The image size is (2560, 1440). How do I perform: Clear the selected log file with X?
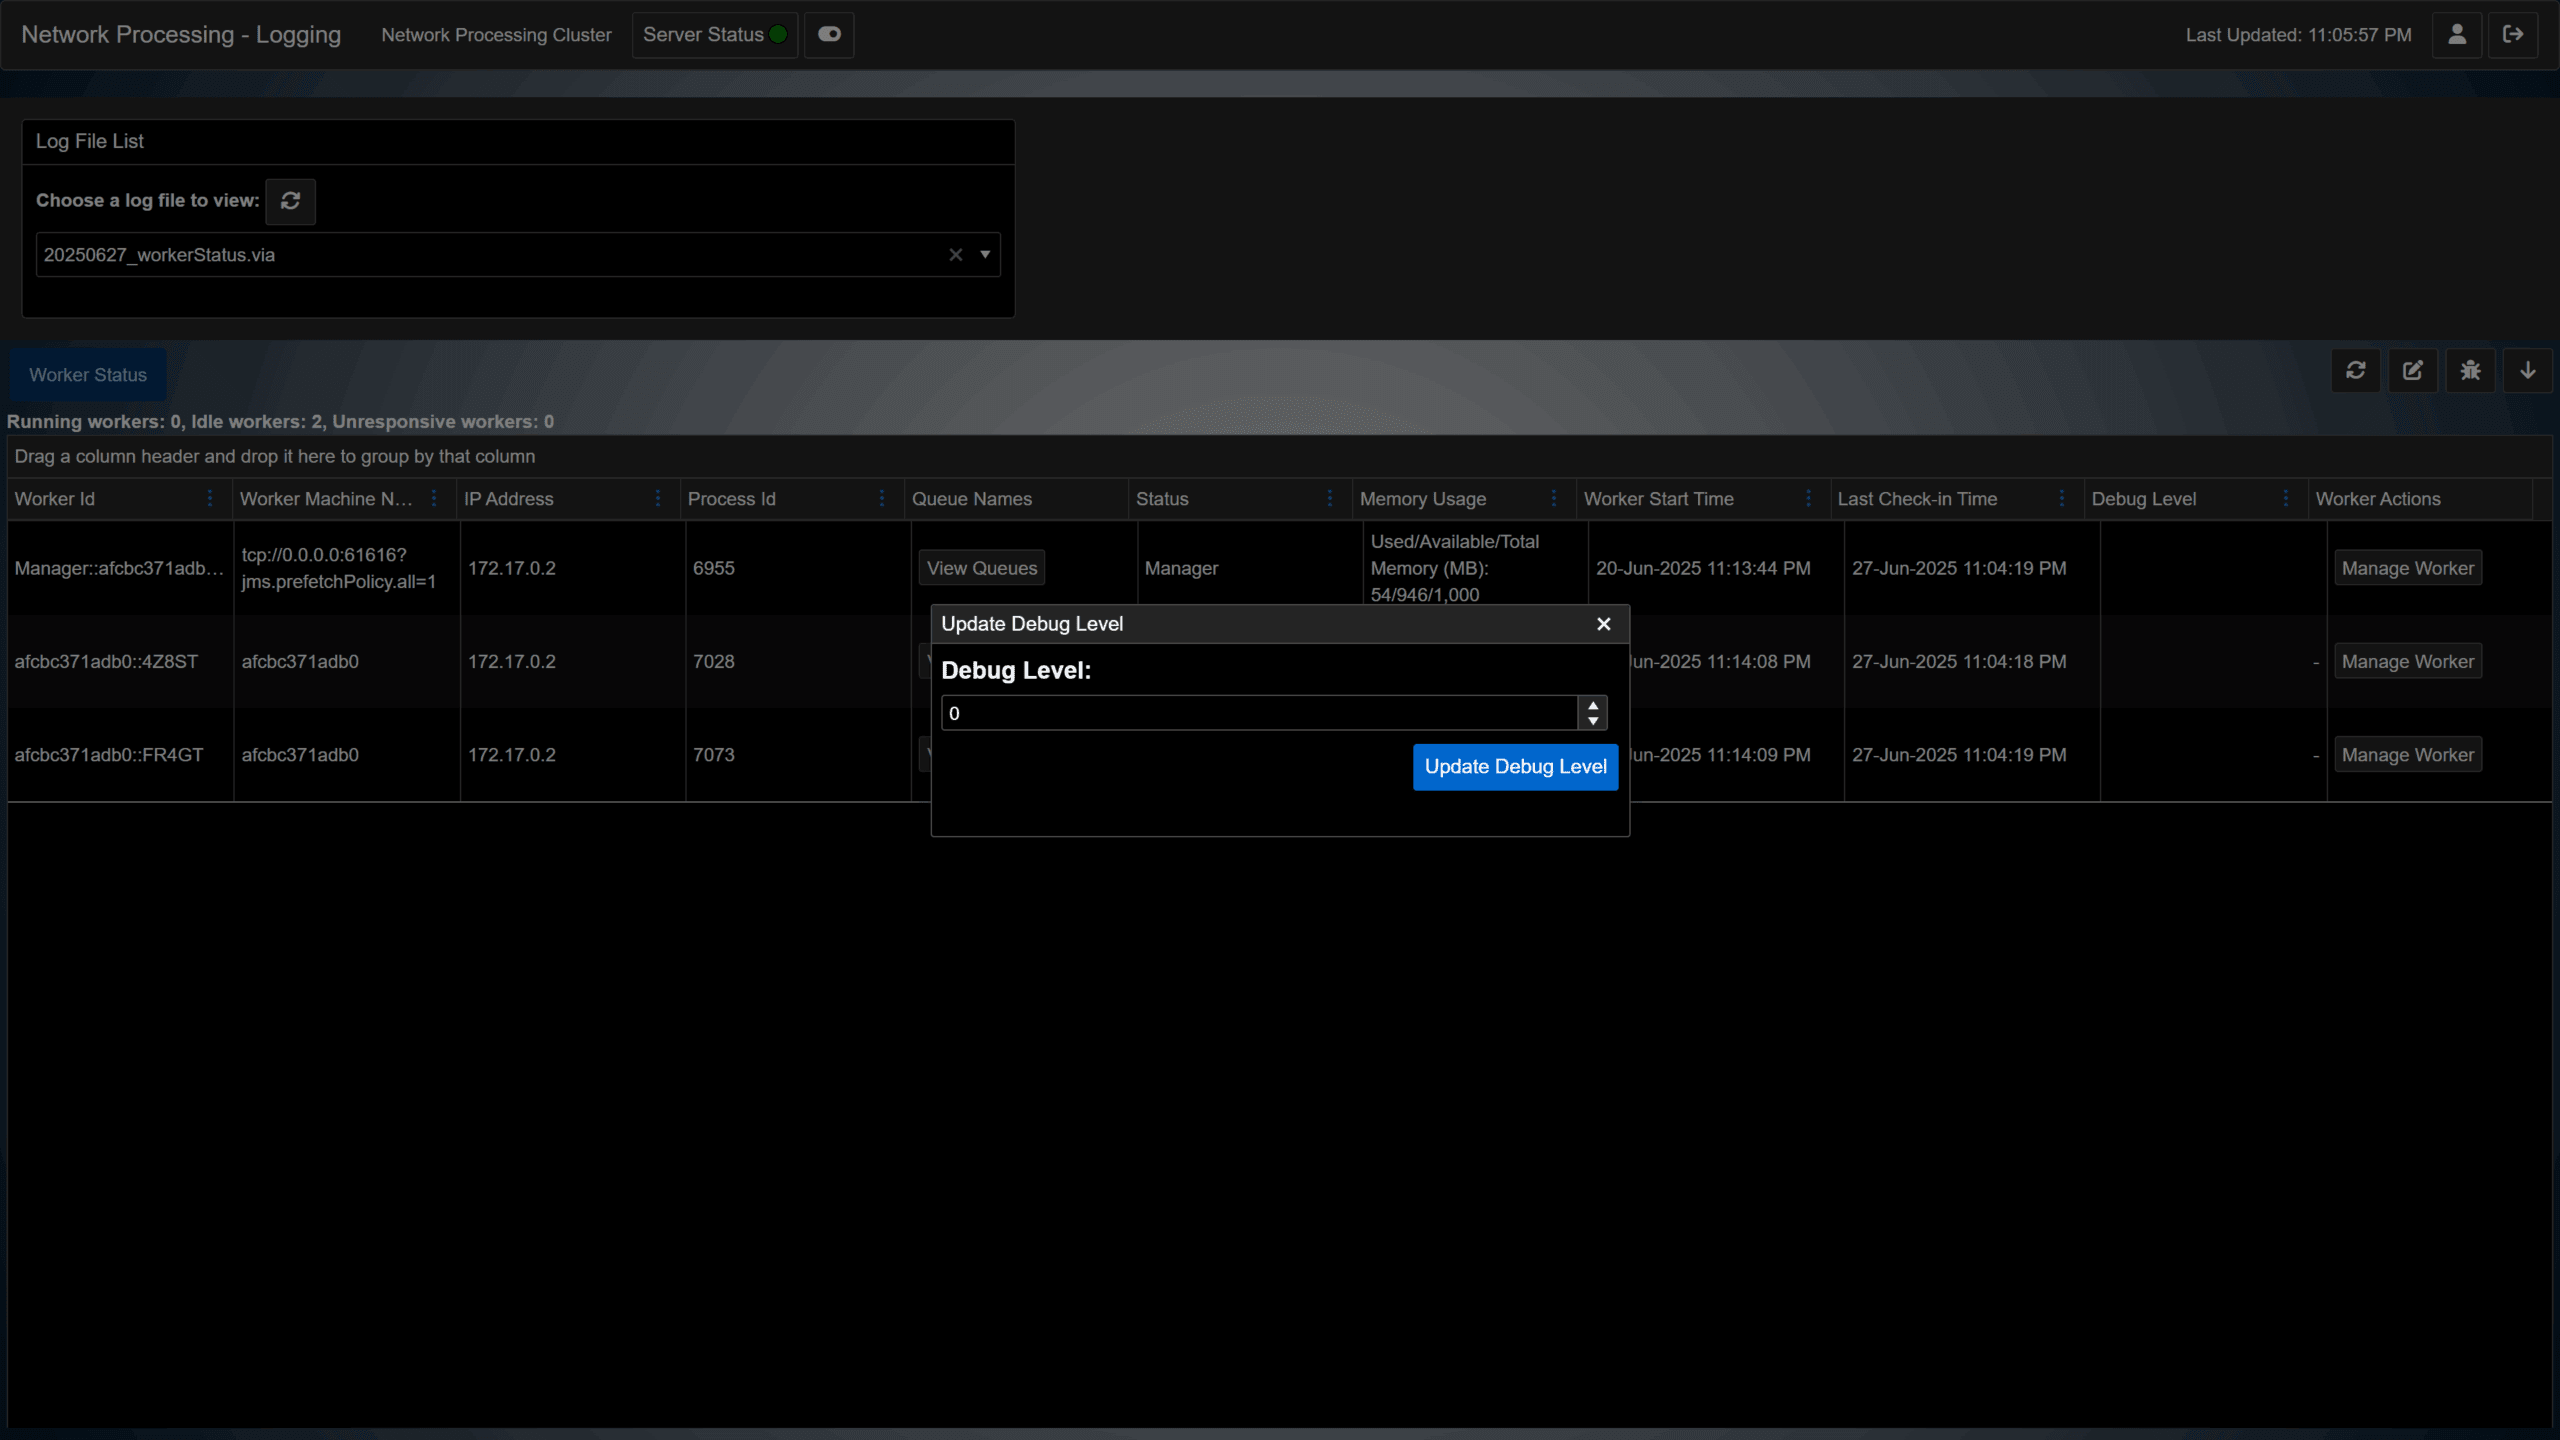(x=956, y=255)
